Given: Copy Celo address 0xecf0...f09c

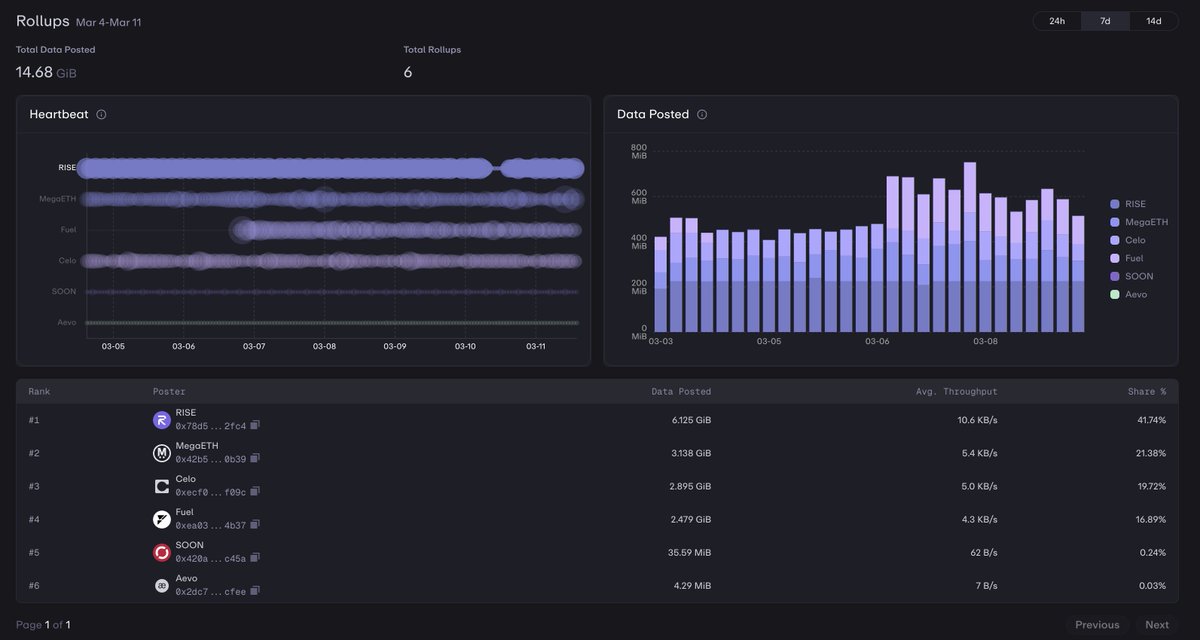Looking at the screenshot, I should tap(255, 492).
